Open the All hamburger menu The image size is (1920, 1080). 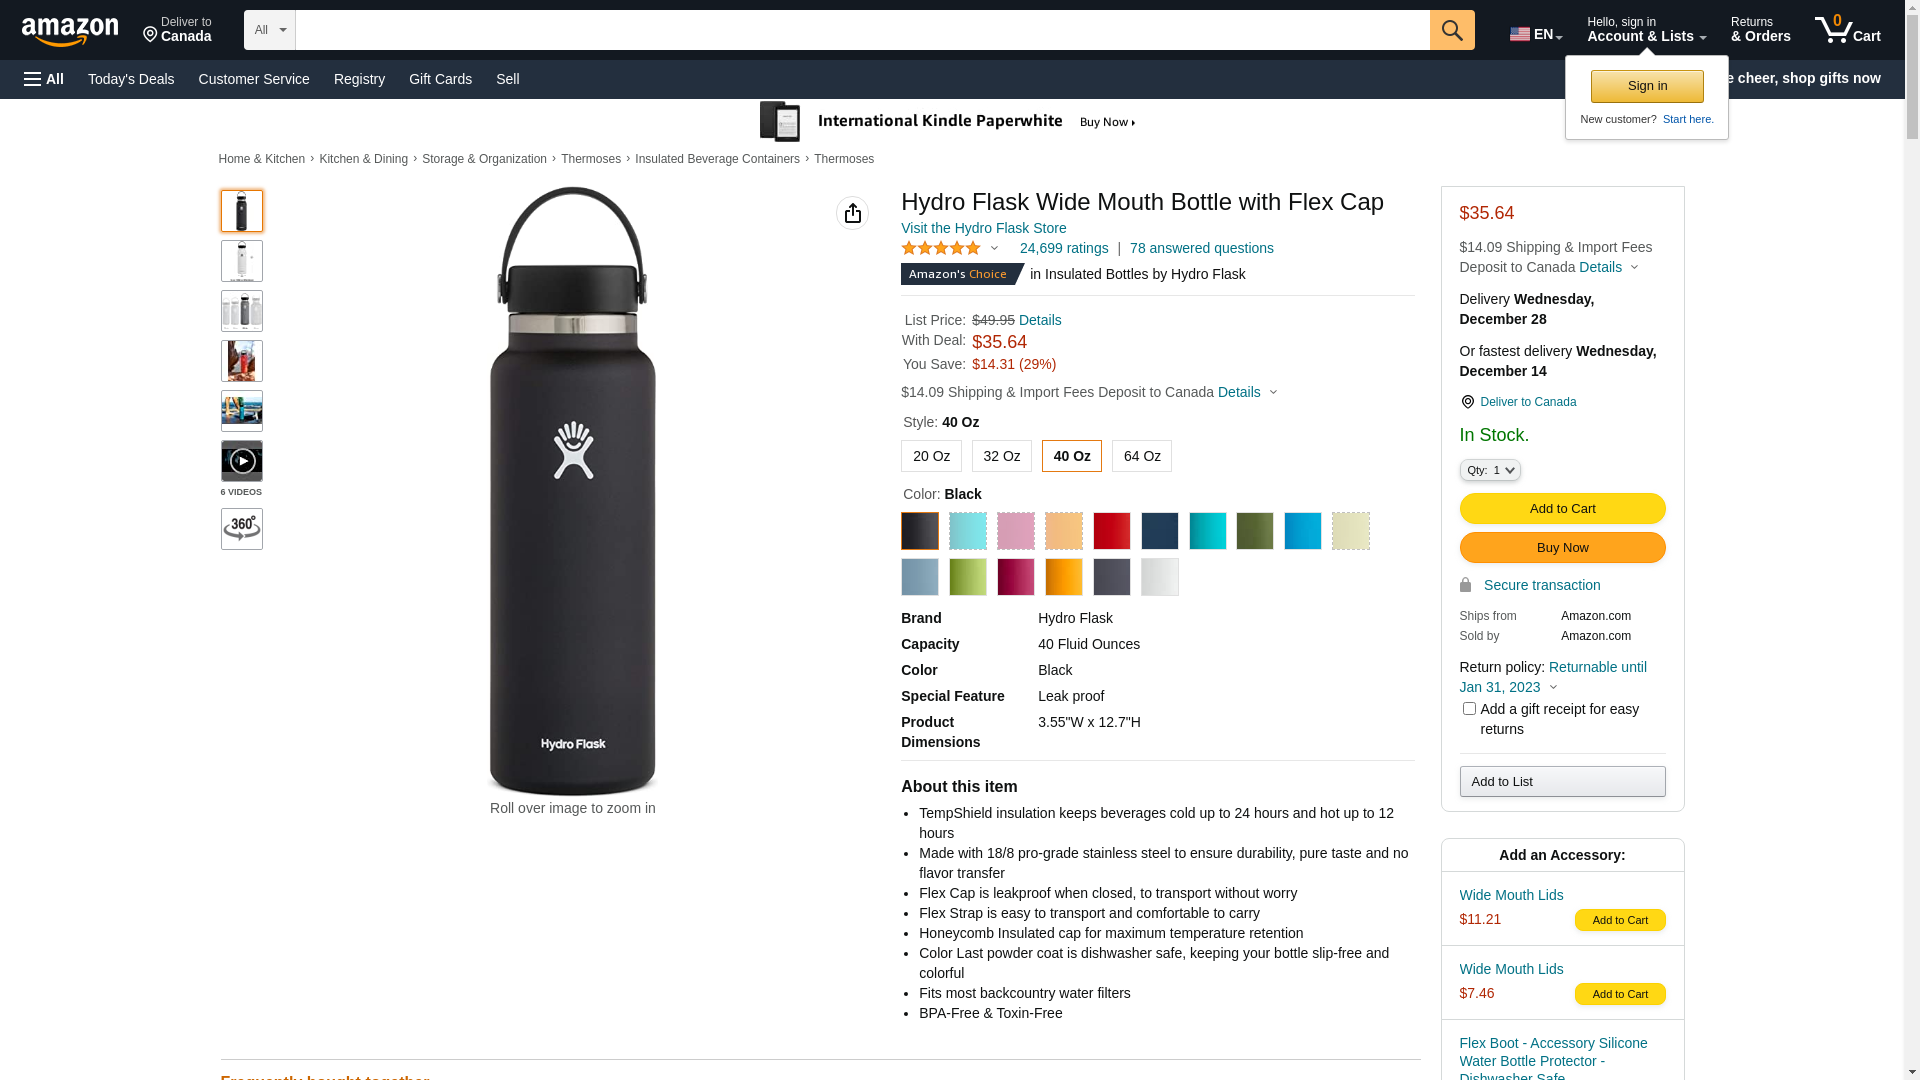pyautogui.click(x=44, y=79)
